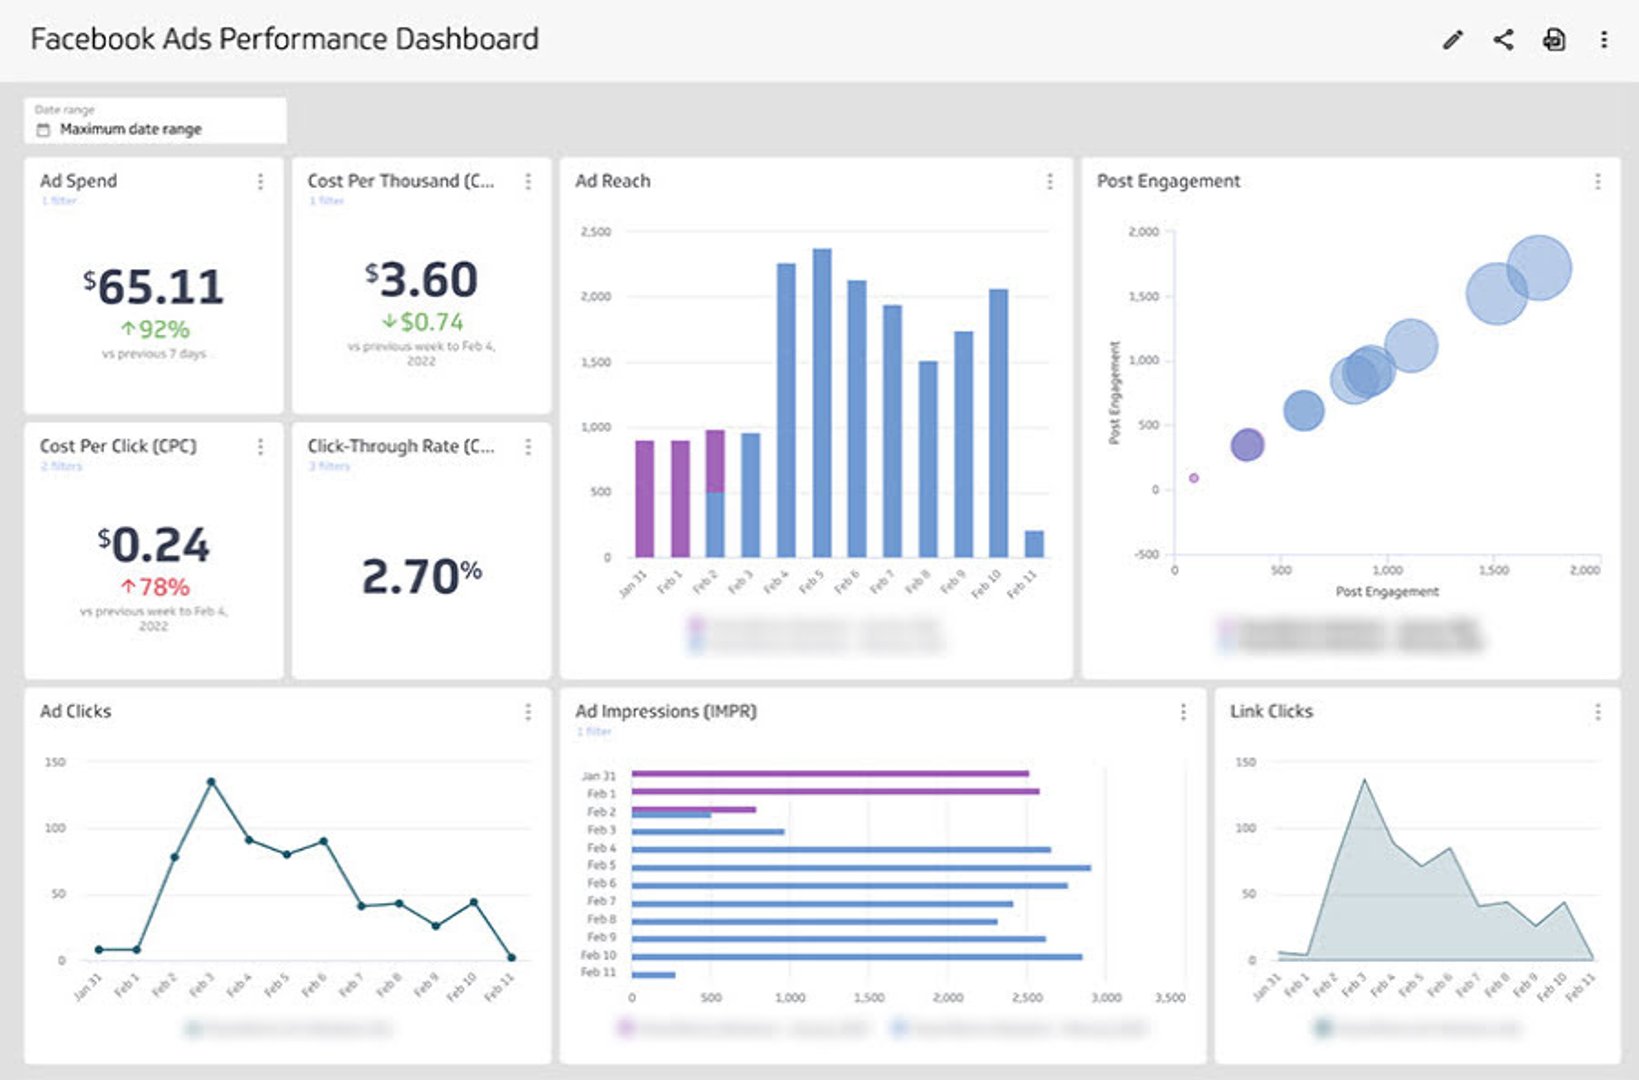Click the peak Feb 3 point in Ad Clicks
This screenshot has width=1639, height=1080.
click(x=211, y=782)
